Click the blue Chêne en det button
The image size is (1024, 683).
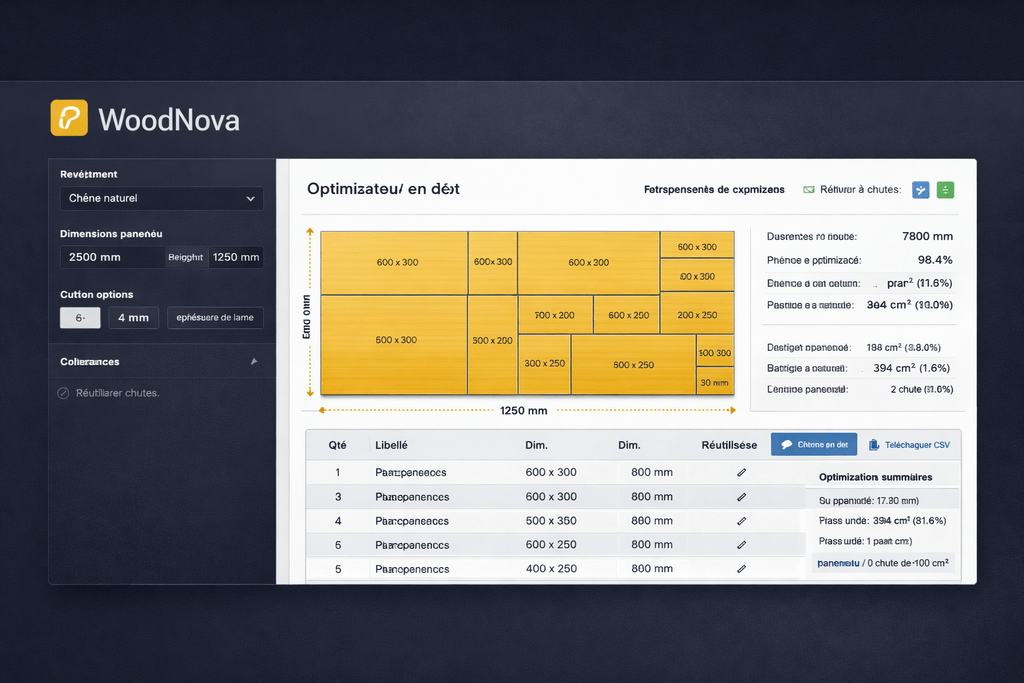click(814, 445)
